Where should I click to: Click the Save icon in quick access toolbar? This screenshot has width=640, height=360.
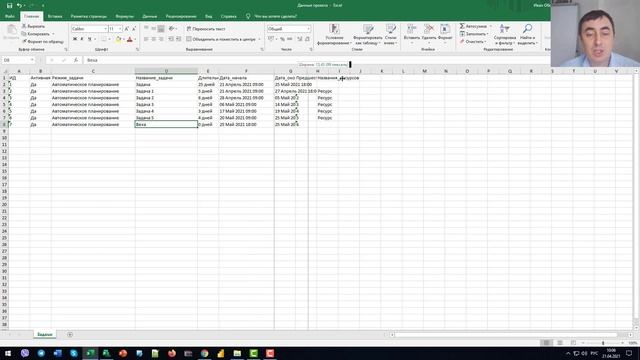pos(9,5)
